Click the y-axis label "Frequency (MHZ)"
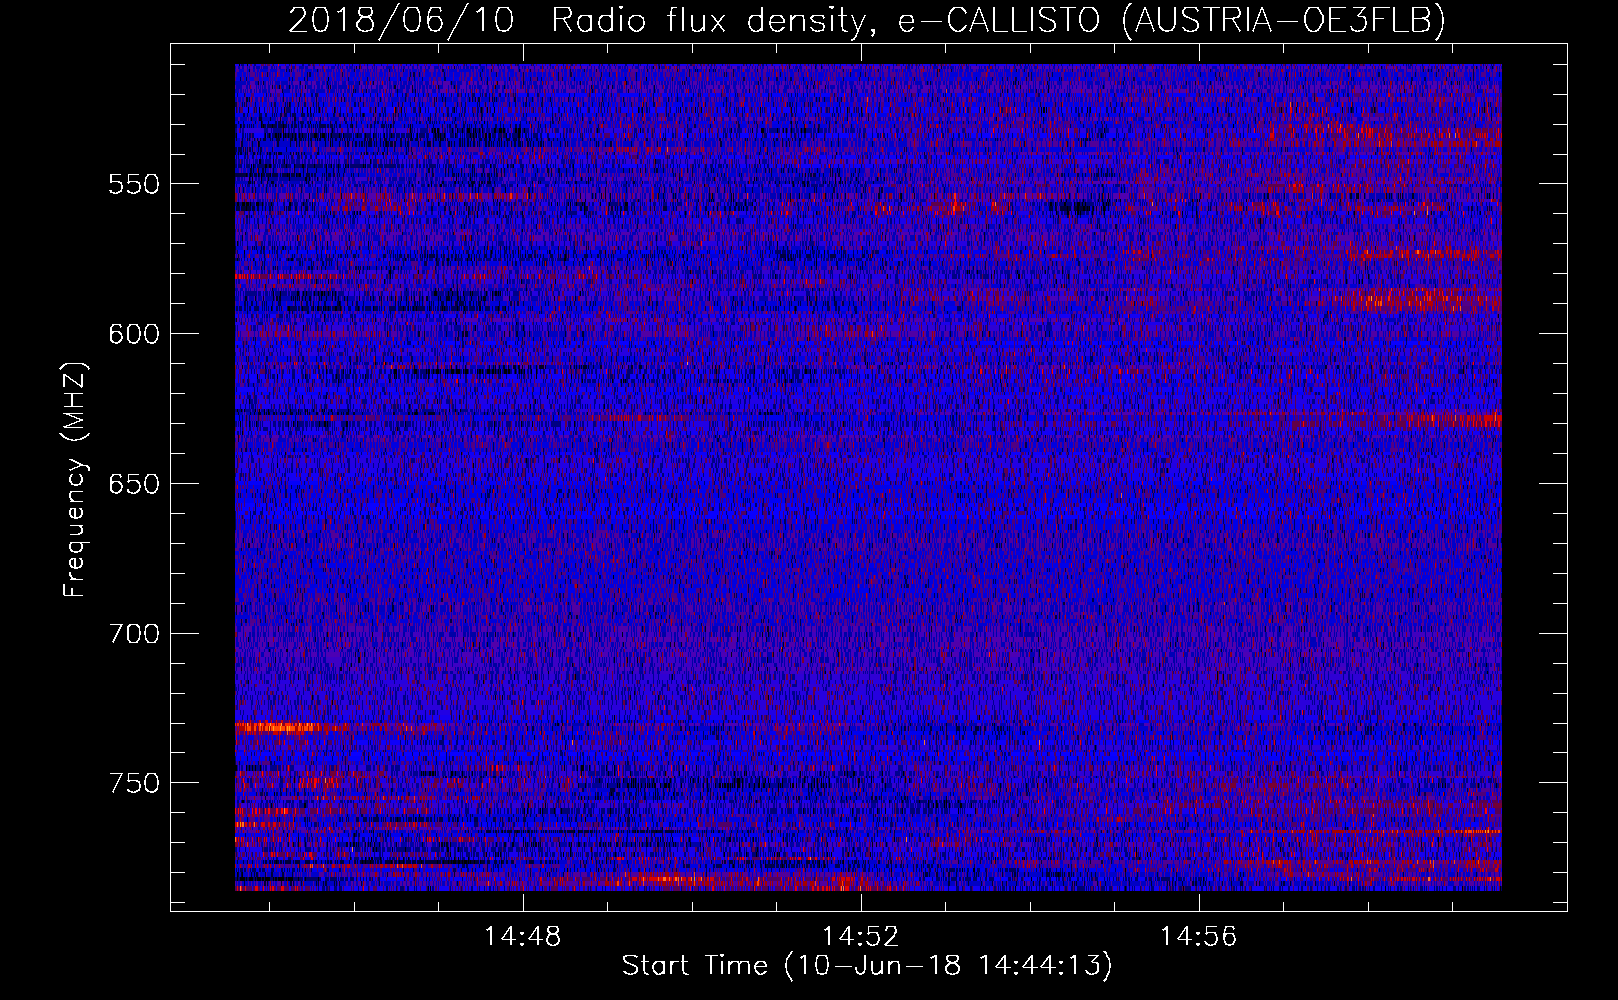The height and width of the screenshot is (1000, 1618). (75, 480)
